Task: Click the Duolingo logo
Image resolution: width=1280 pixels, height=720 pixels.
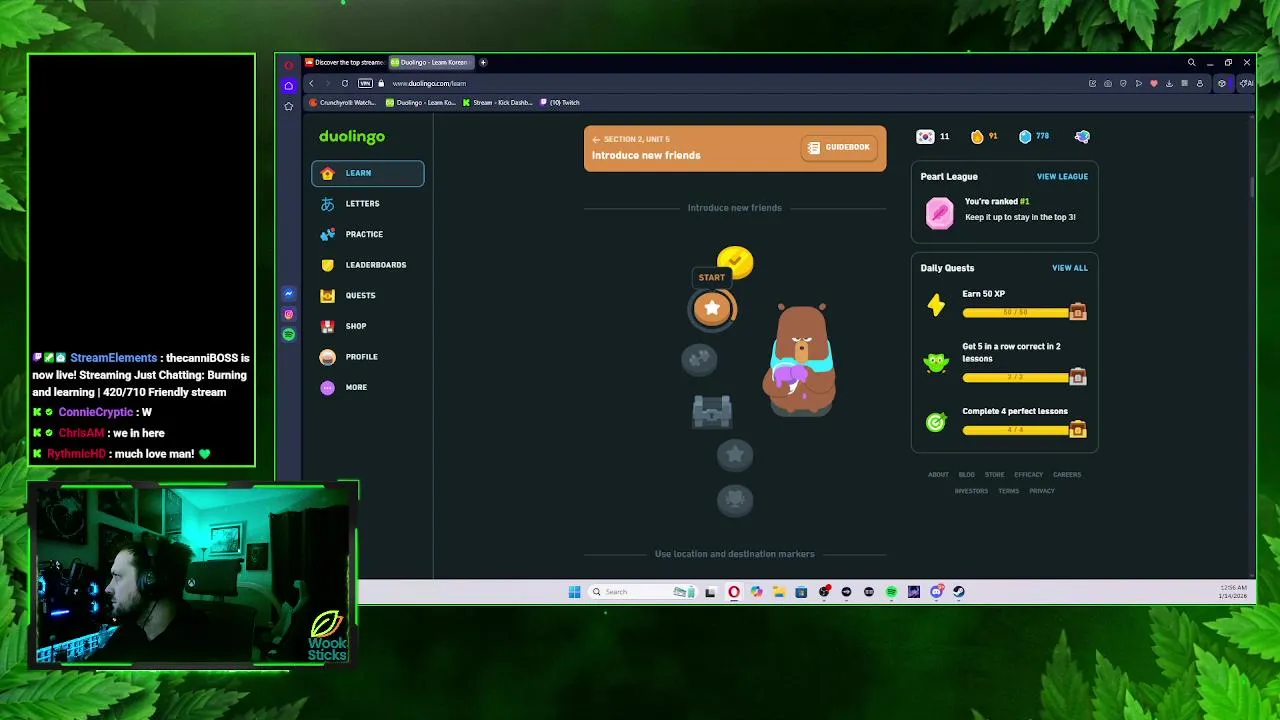Action: (x=352, y=136)
